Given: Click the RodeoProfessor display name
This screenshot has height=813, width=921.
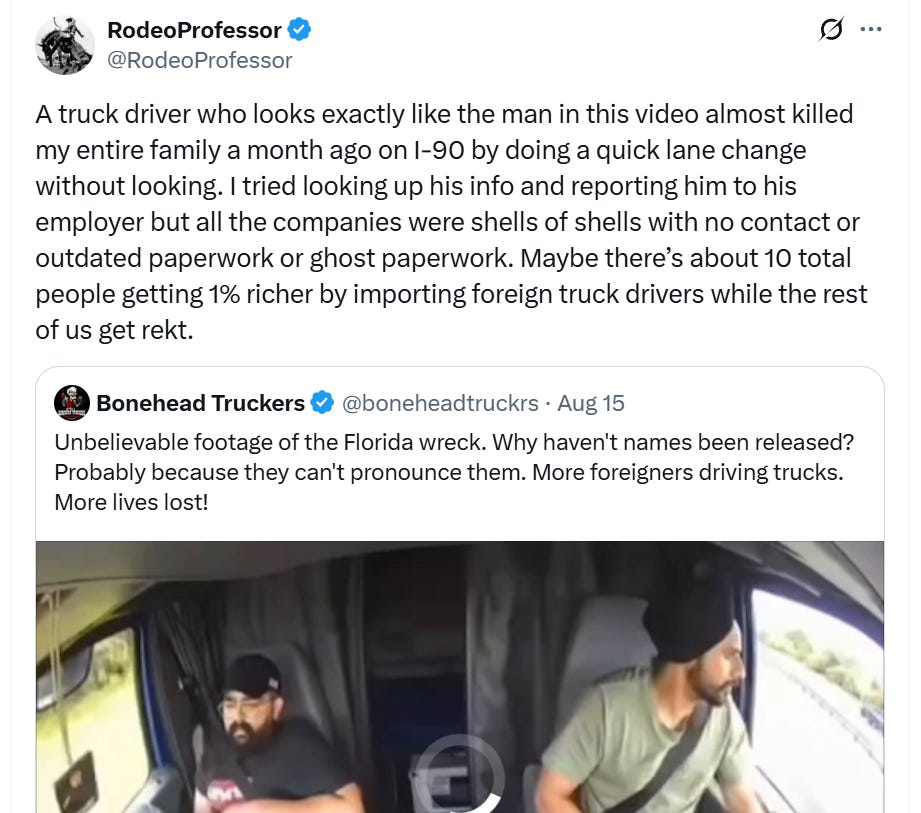Looking at the screenshot, I should point(194,30).
